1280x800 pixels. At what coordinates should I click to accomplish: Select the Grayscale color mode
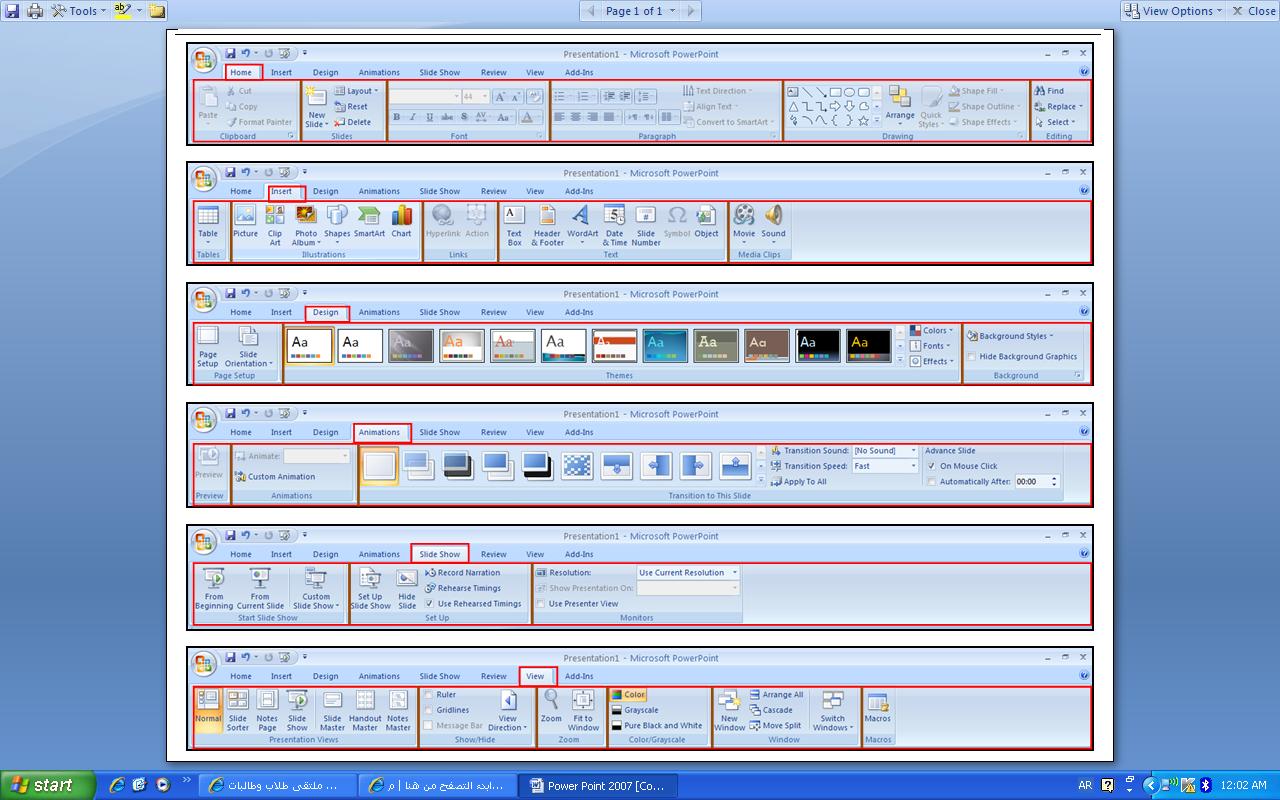(634, 710)
